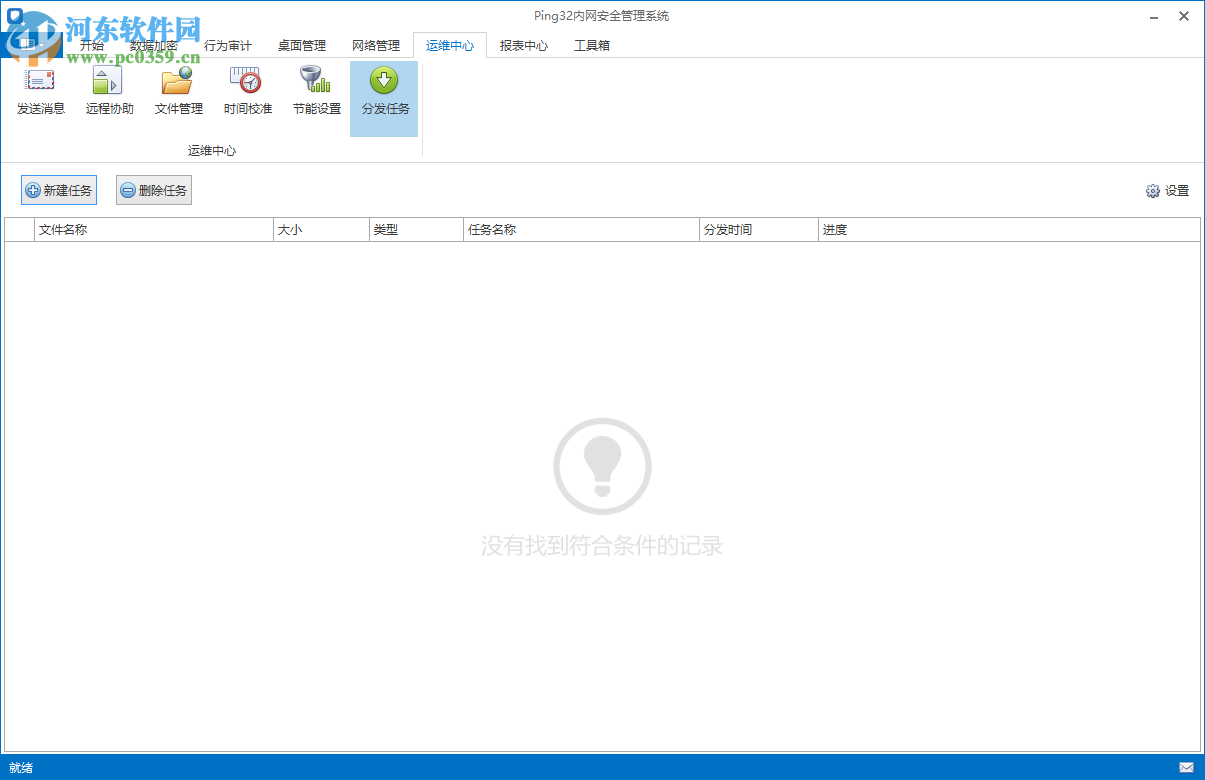Open 节能设置 power saving settings
Image resolution: width=1205 pixels, height=780 pixels.
[x=314, y=90]
